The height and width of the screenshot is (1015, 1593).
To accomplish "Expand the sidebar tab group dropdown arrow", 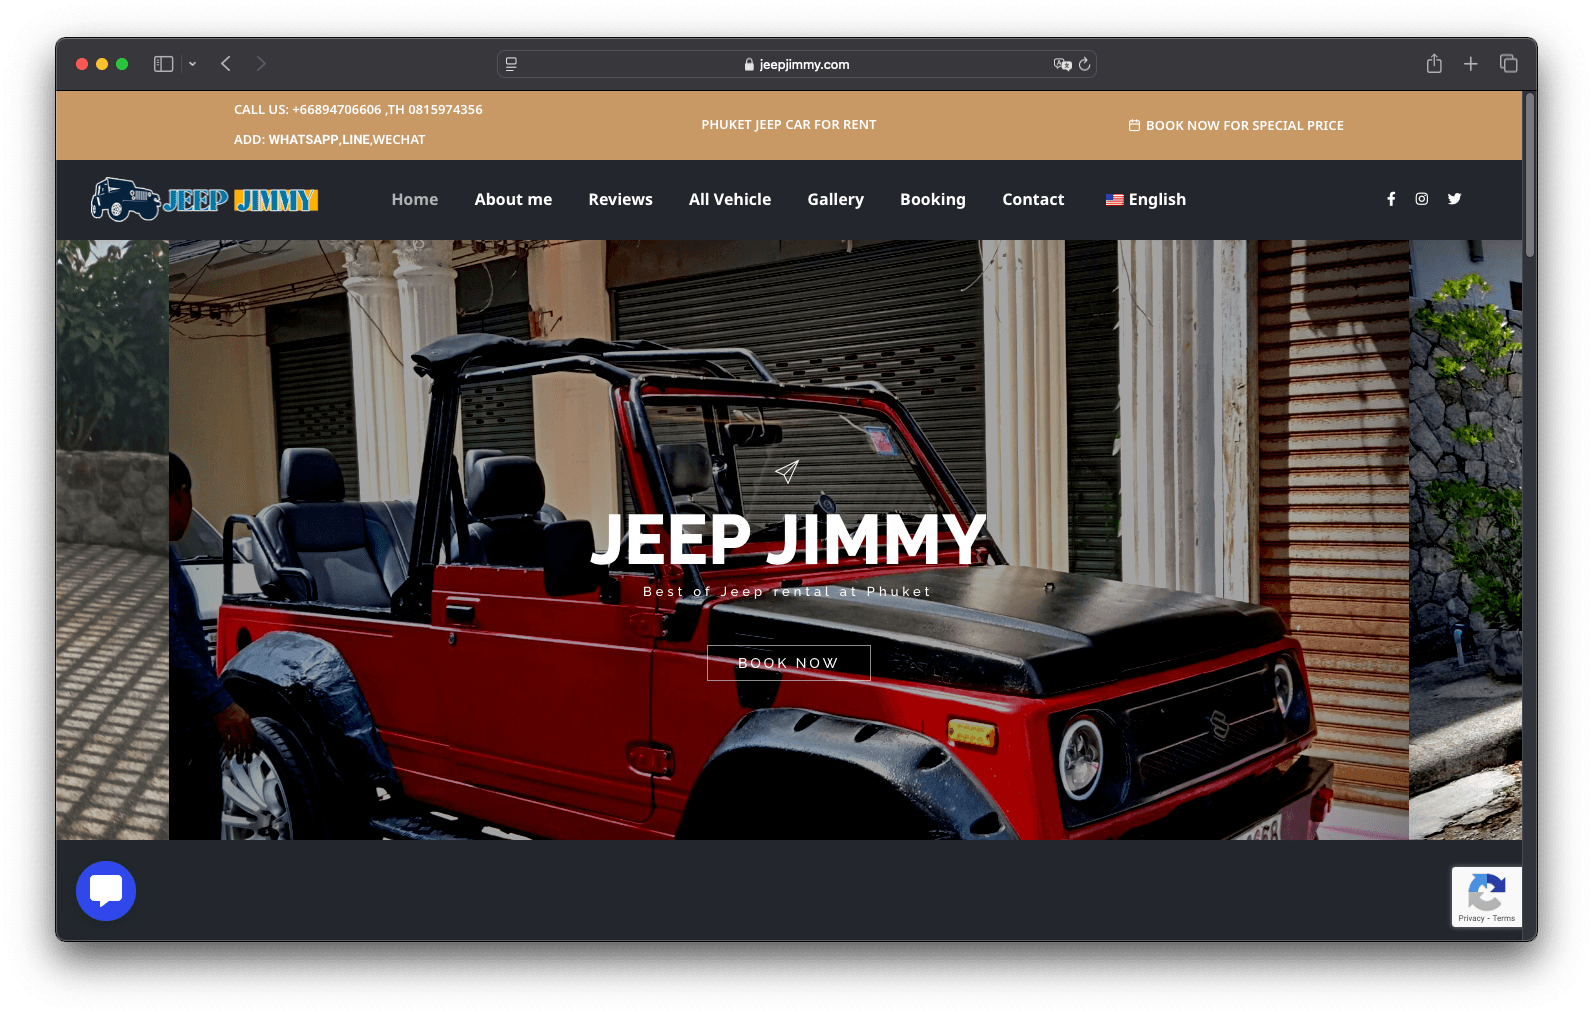I will [192, 64].
